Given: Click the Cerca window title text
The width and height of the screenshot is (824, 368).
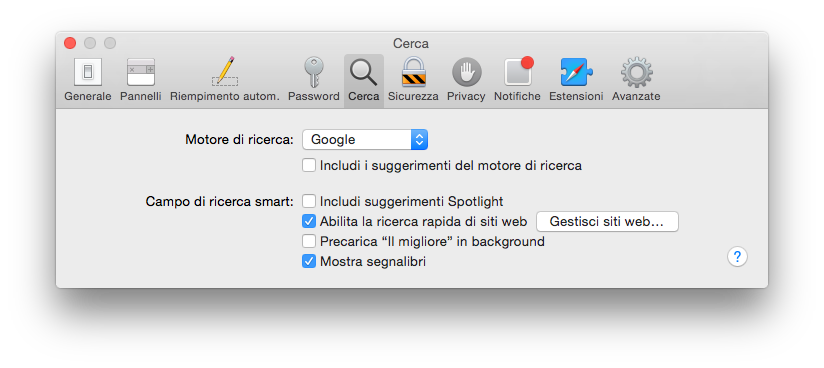Looking at the screenshot, I should tap(411, 44).
